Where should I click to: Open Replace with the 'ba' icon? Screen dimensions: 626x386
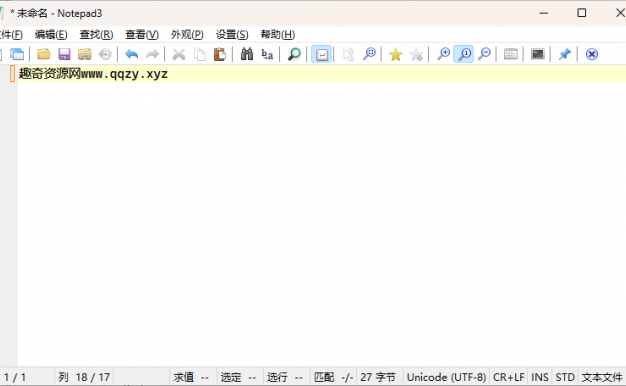[267, 54]
